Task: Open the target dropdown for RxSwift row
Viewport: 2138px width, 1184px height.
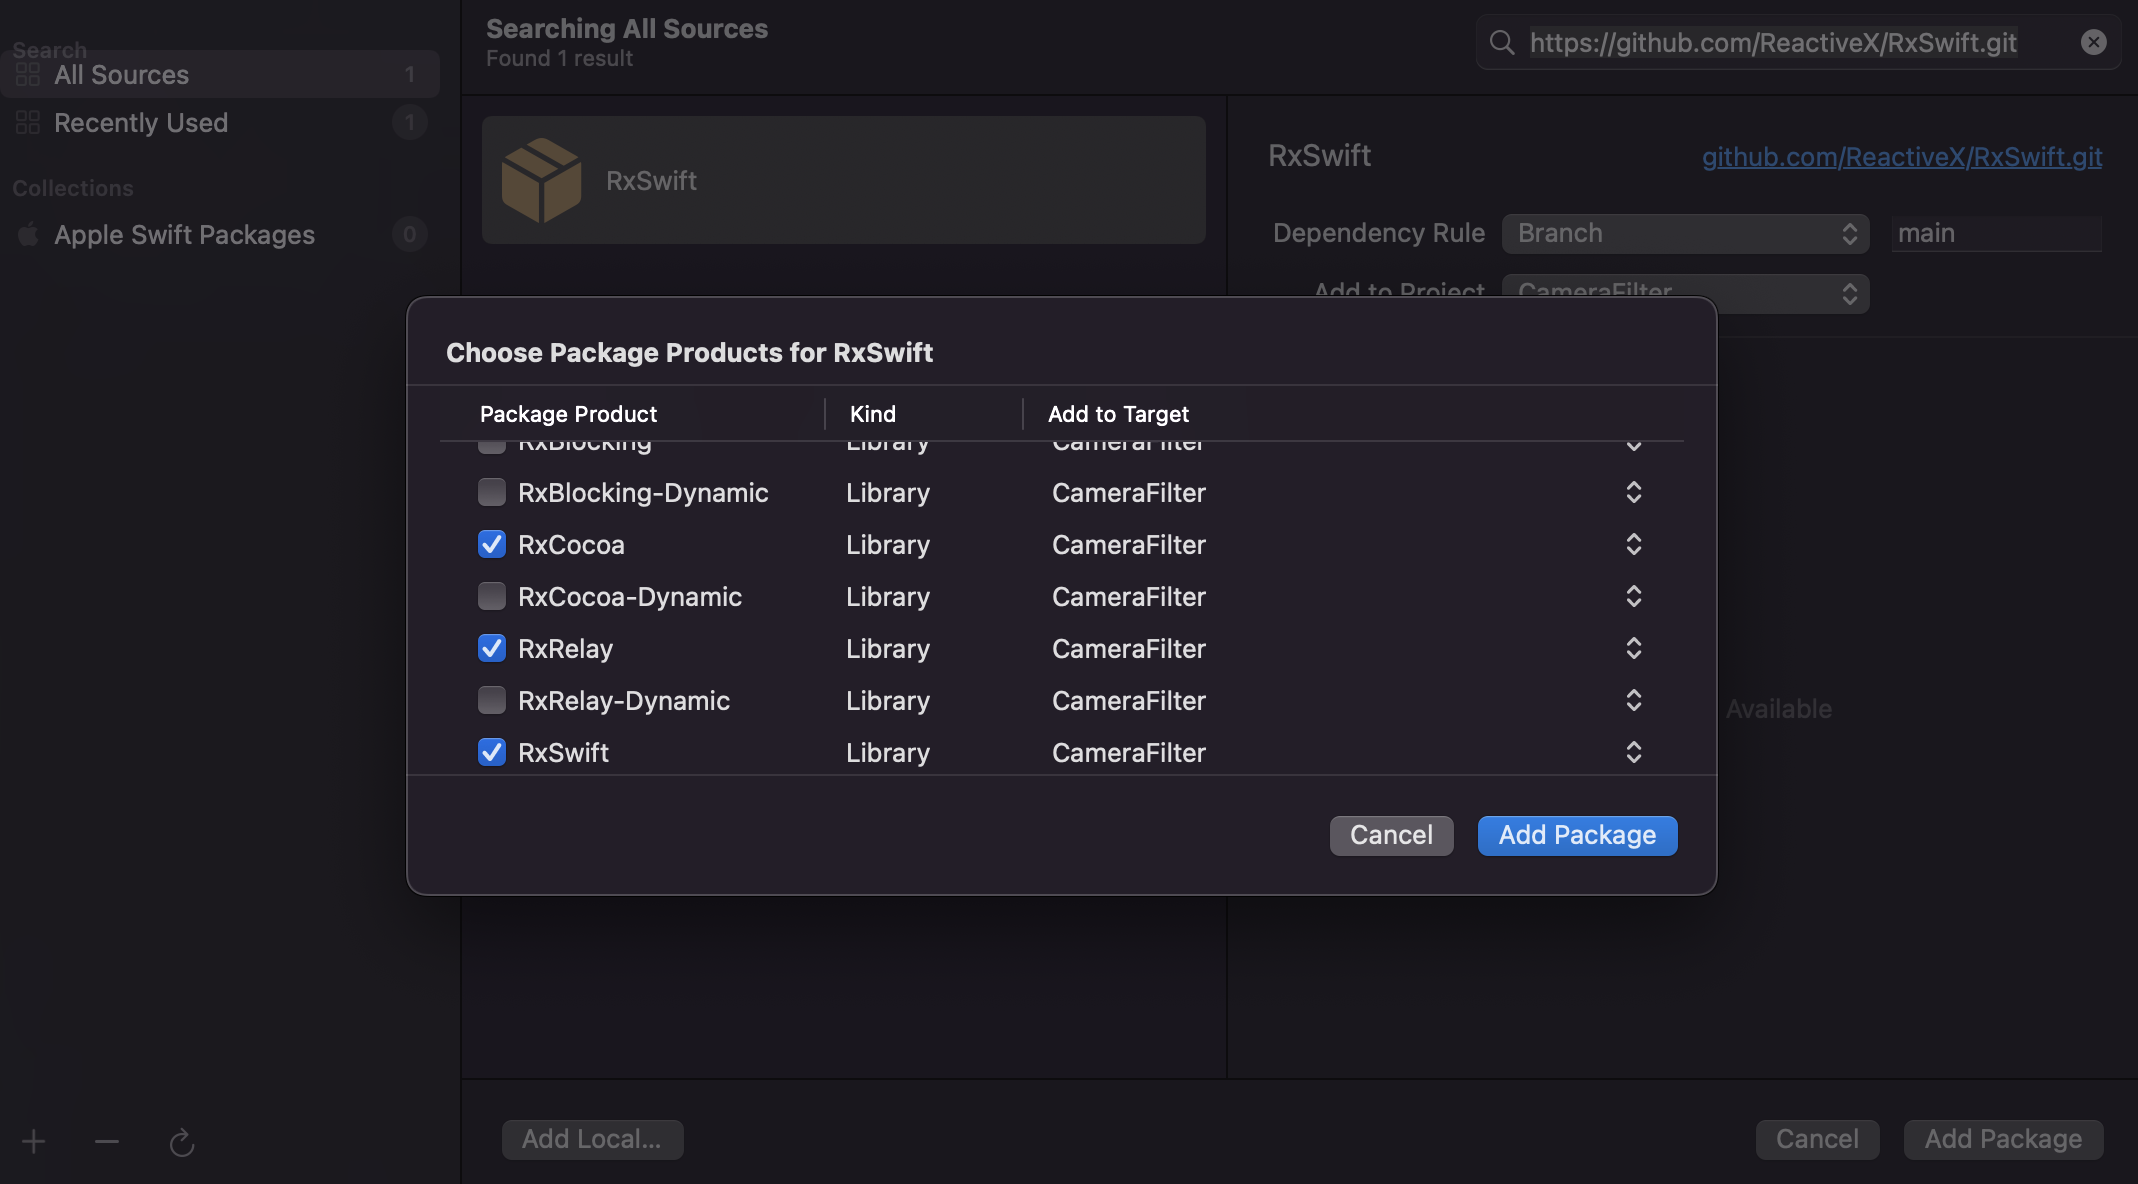Action: point(1633,752)
